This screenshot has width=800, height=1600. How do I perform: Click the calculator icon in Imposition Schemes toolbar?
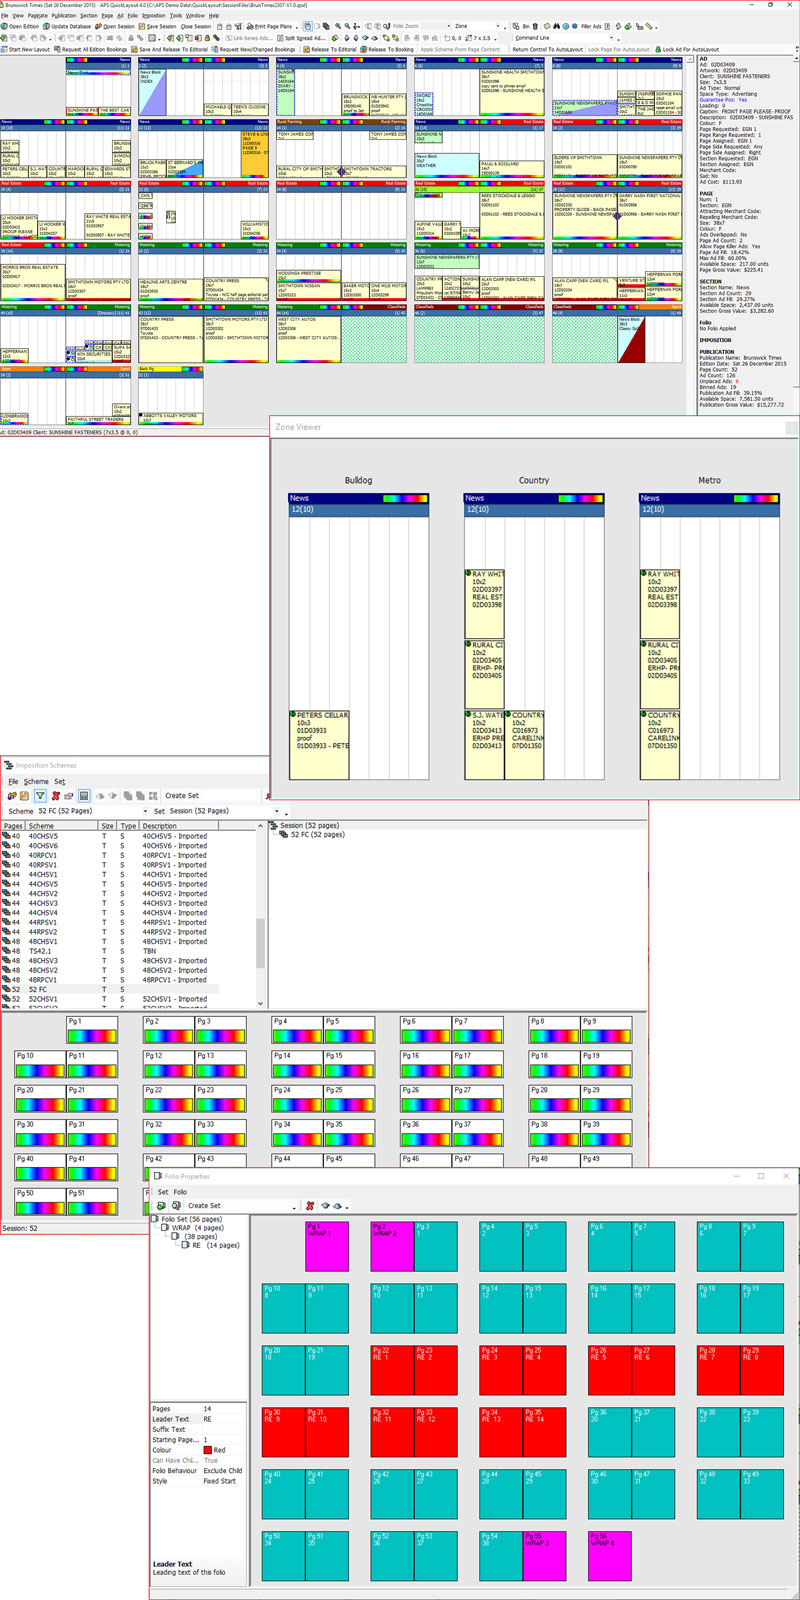click(x=84, y=796)
